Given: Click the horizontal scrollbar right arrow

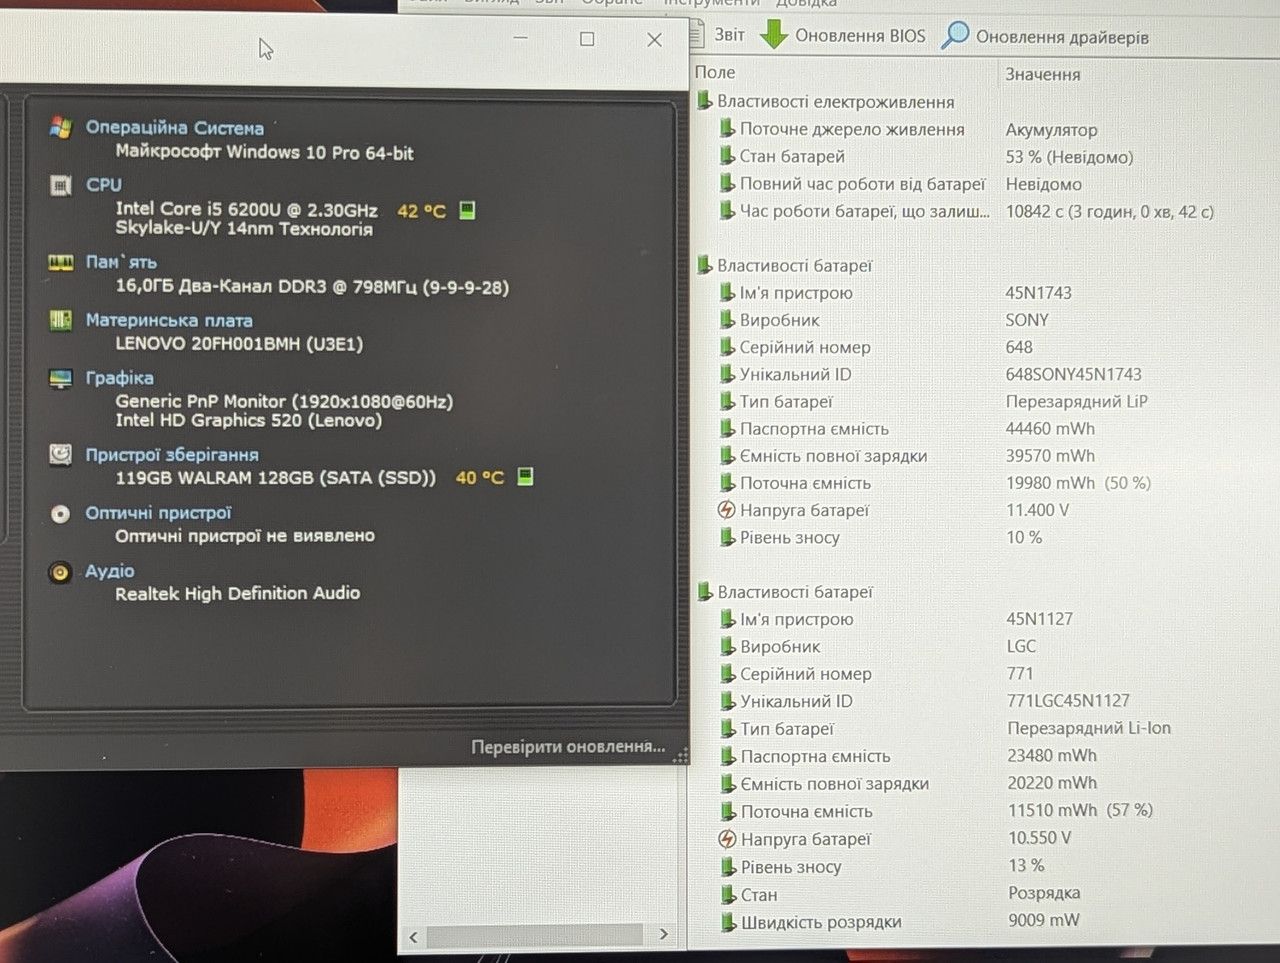Looking at the screenshot, I should (663, 934).
